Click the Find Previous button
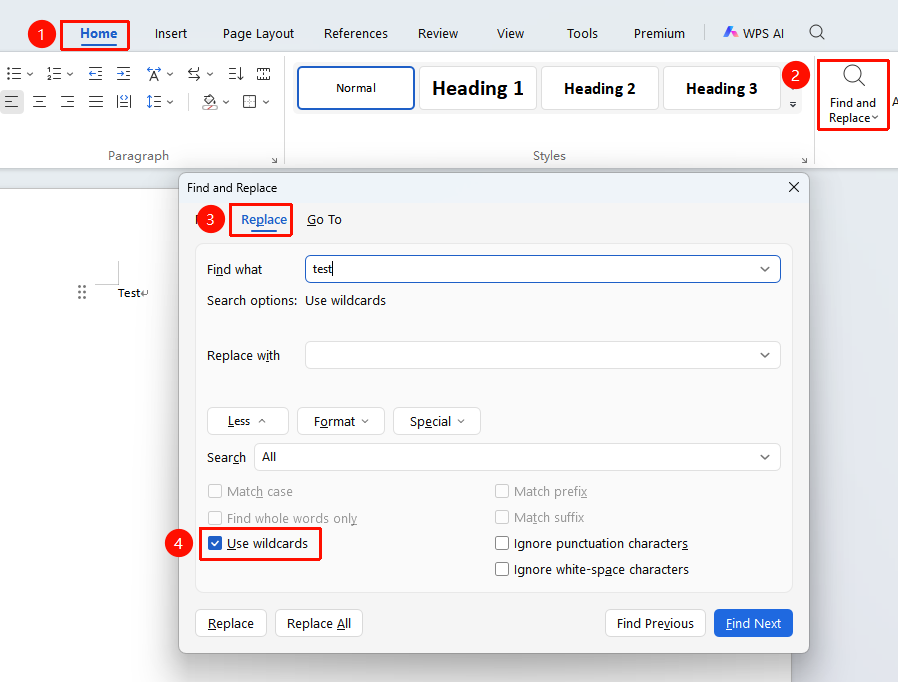The height and width of the screenshot is (682, 898). click(x=655, y=623)
